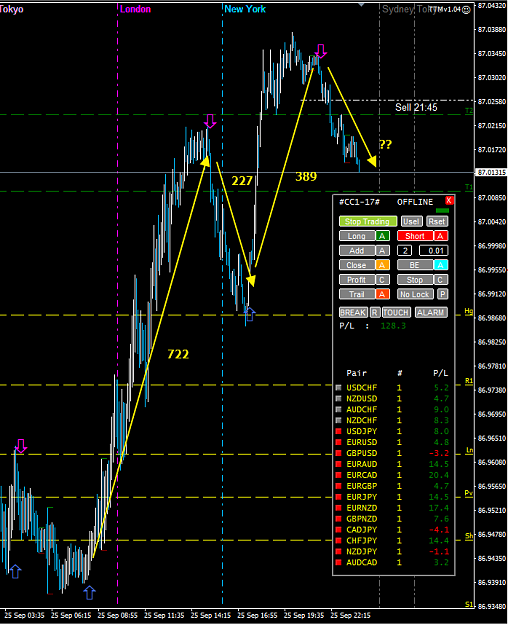
Task: Click the No Lock button
Action: coord(415,294)
